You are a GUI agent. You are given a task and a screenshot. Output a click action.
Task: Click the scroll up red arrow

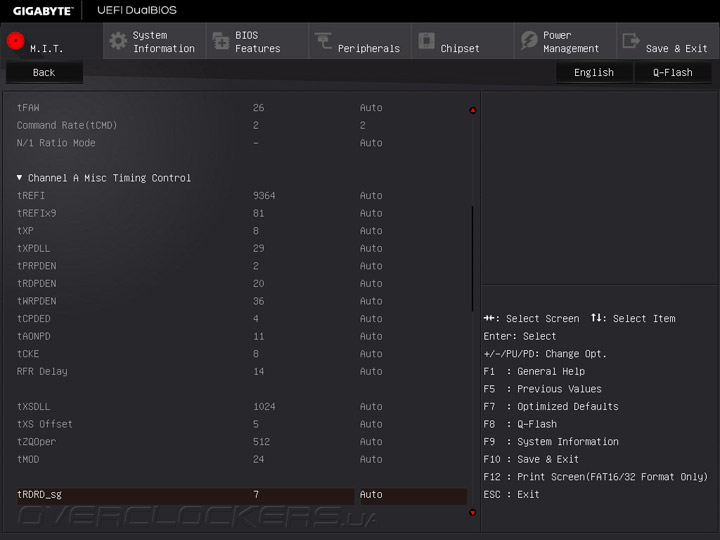(473, 110)
